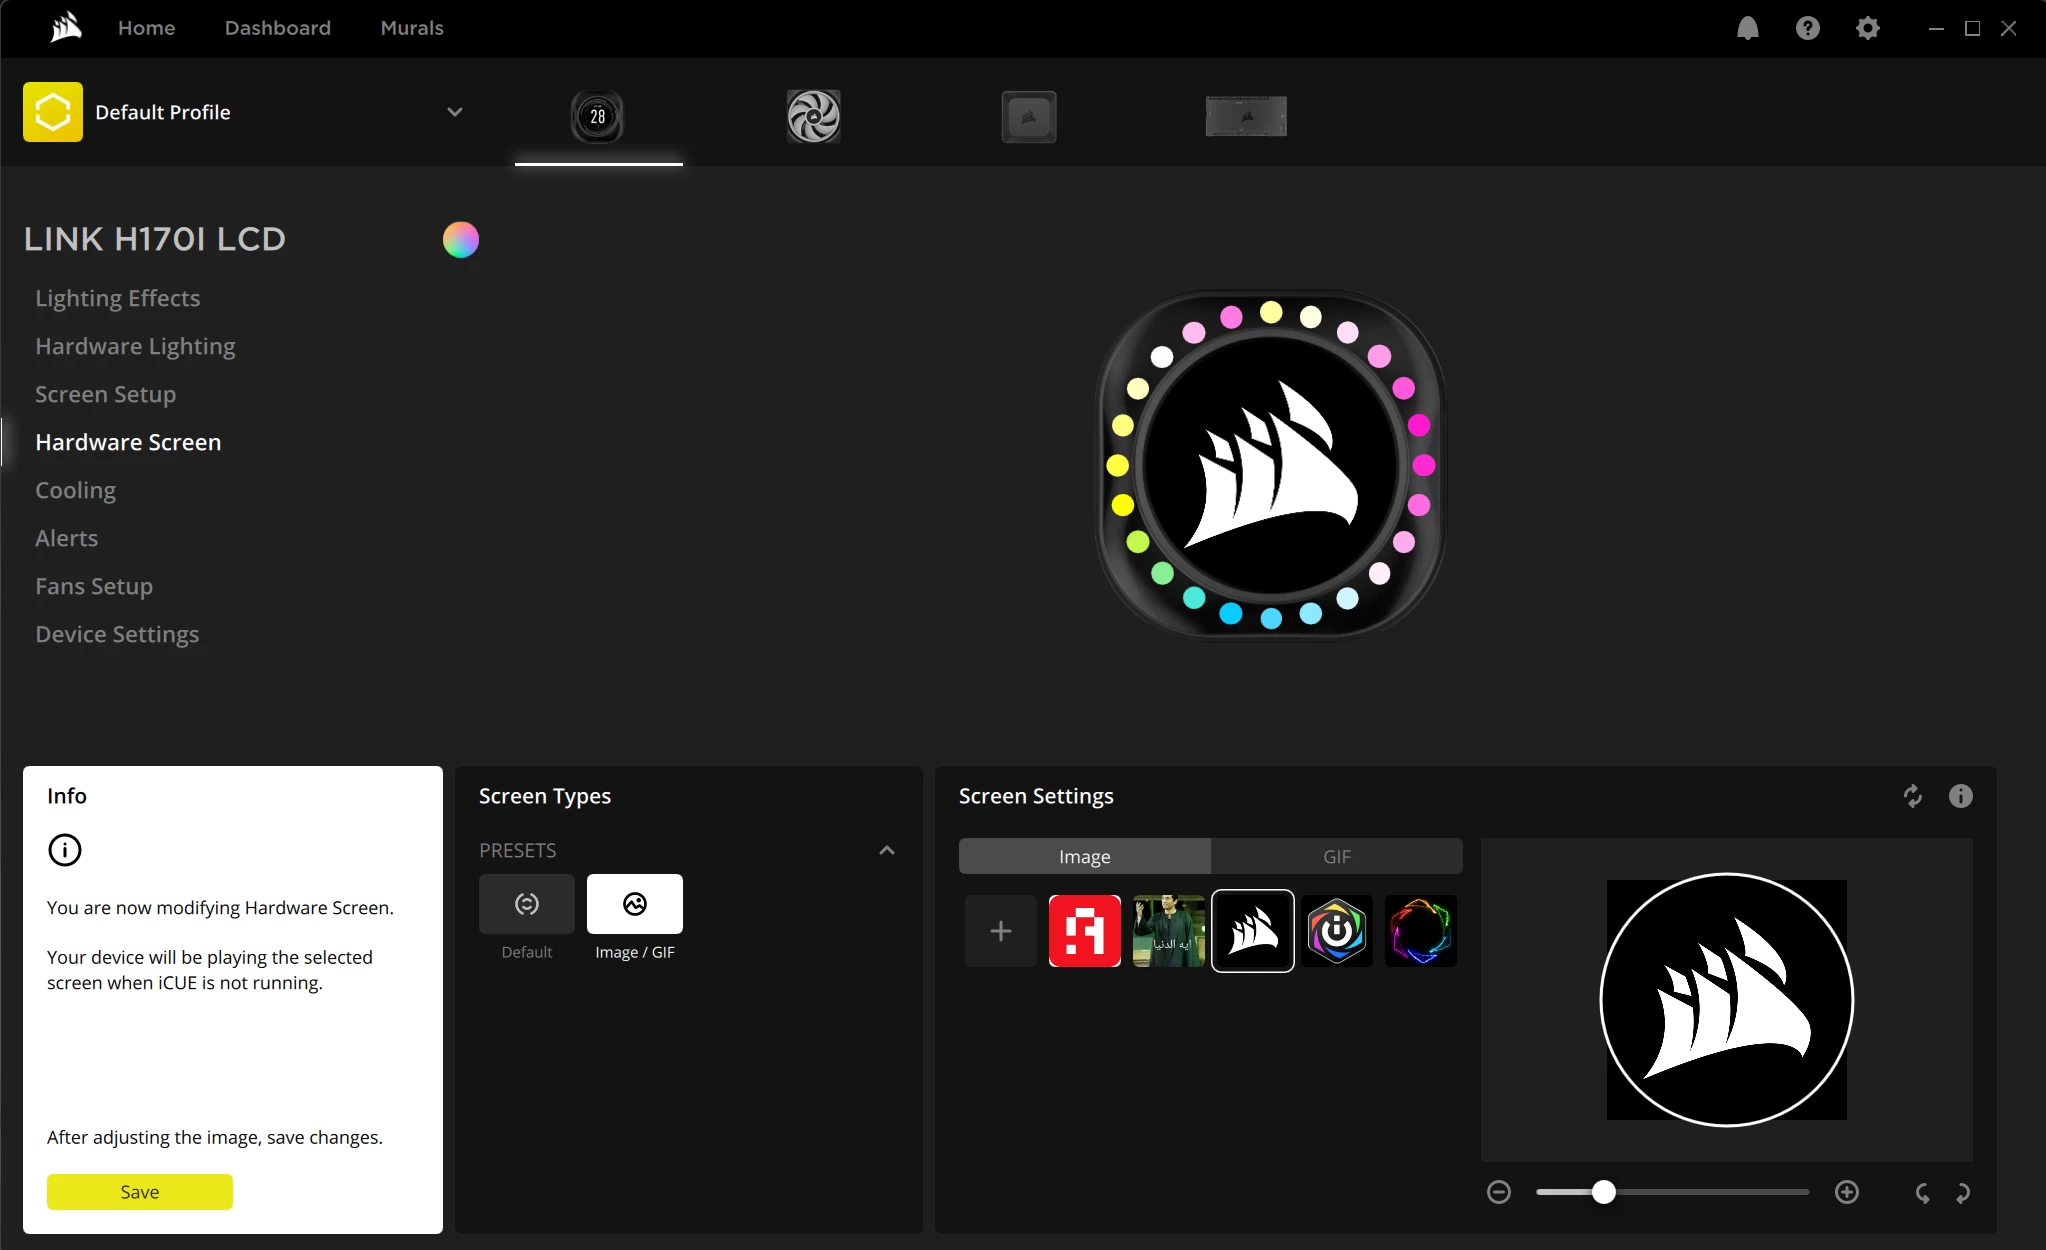This screenshot has height=1250, width=2046.
Task: Rotate the image counterclockwise
Action: point(1922,1192)
